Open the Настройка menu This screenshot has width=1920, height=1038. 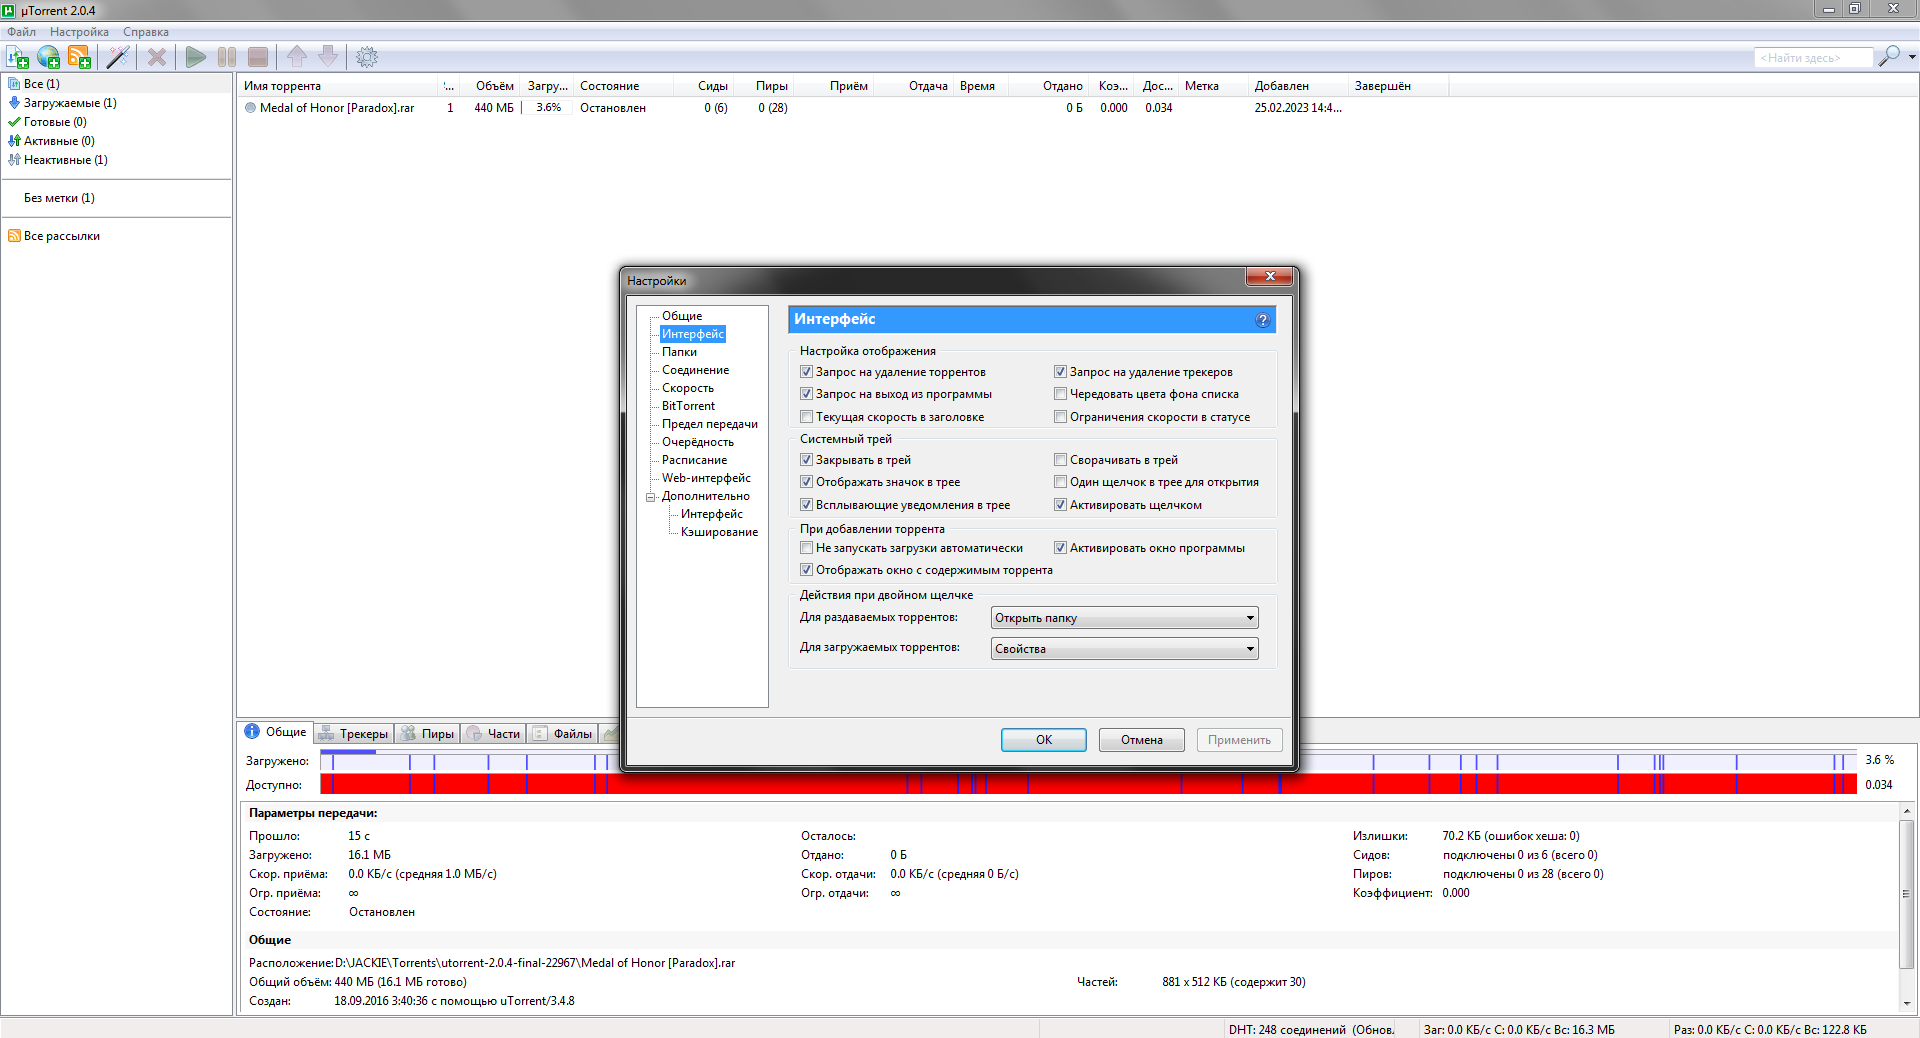[79, 32]
